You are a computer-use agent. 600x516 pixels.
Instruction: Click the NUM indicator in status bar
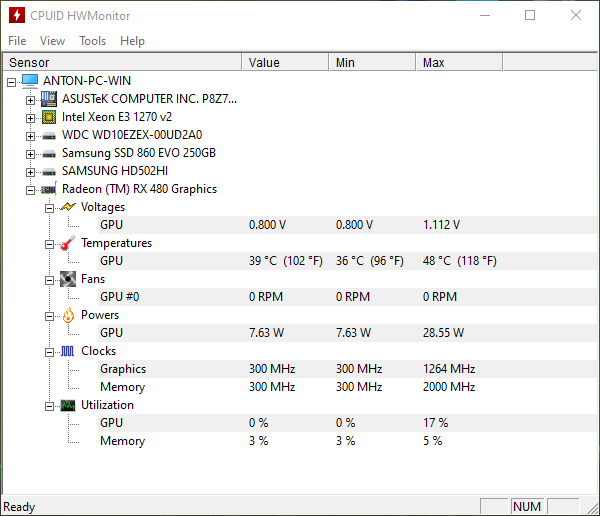point(527,507)
